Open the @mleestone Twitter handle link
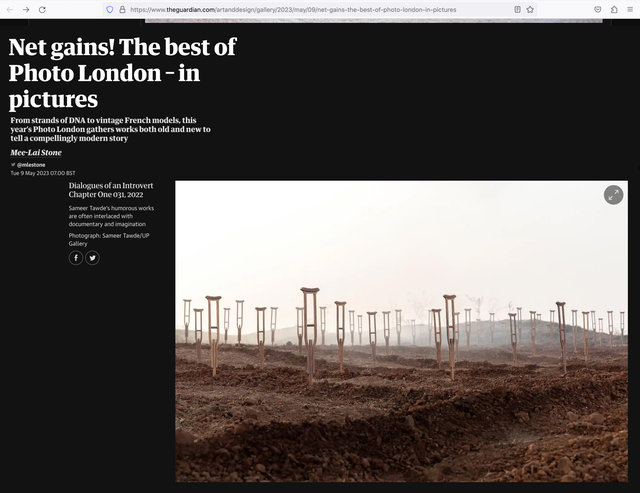640x493 pixels. click(31, 165)
